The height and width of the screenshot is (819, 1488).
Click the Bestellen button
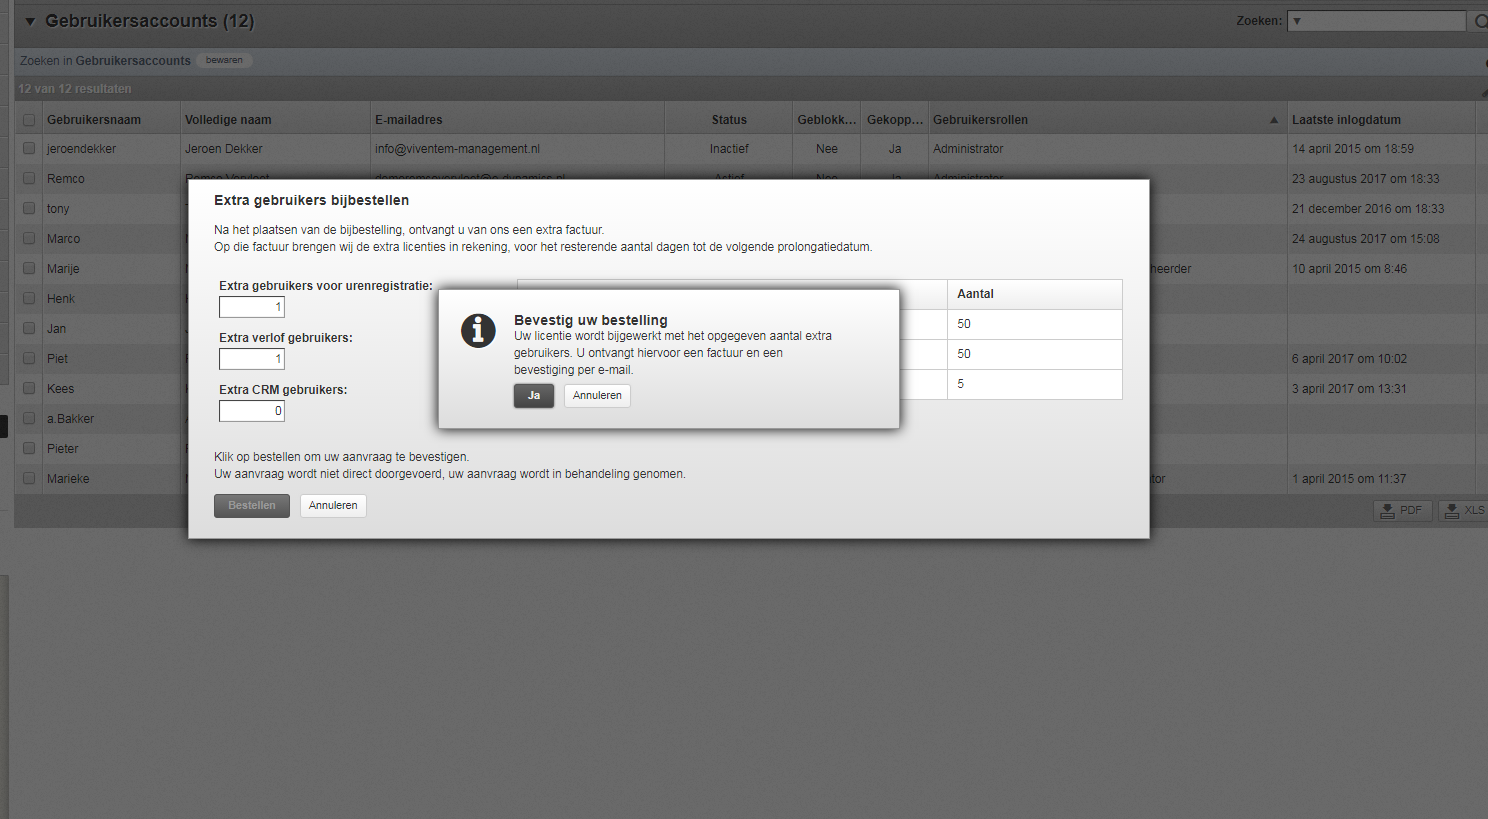(252, 506)
